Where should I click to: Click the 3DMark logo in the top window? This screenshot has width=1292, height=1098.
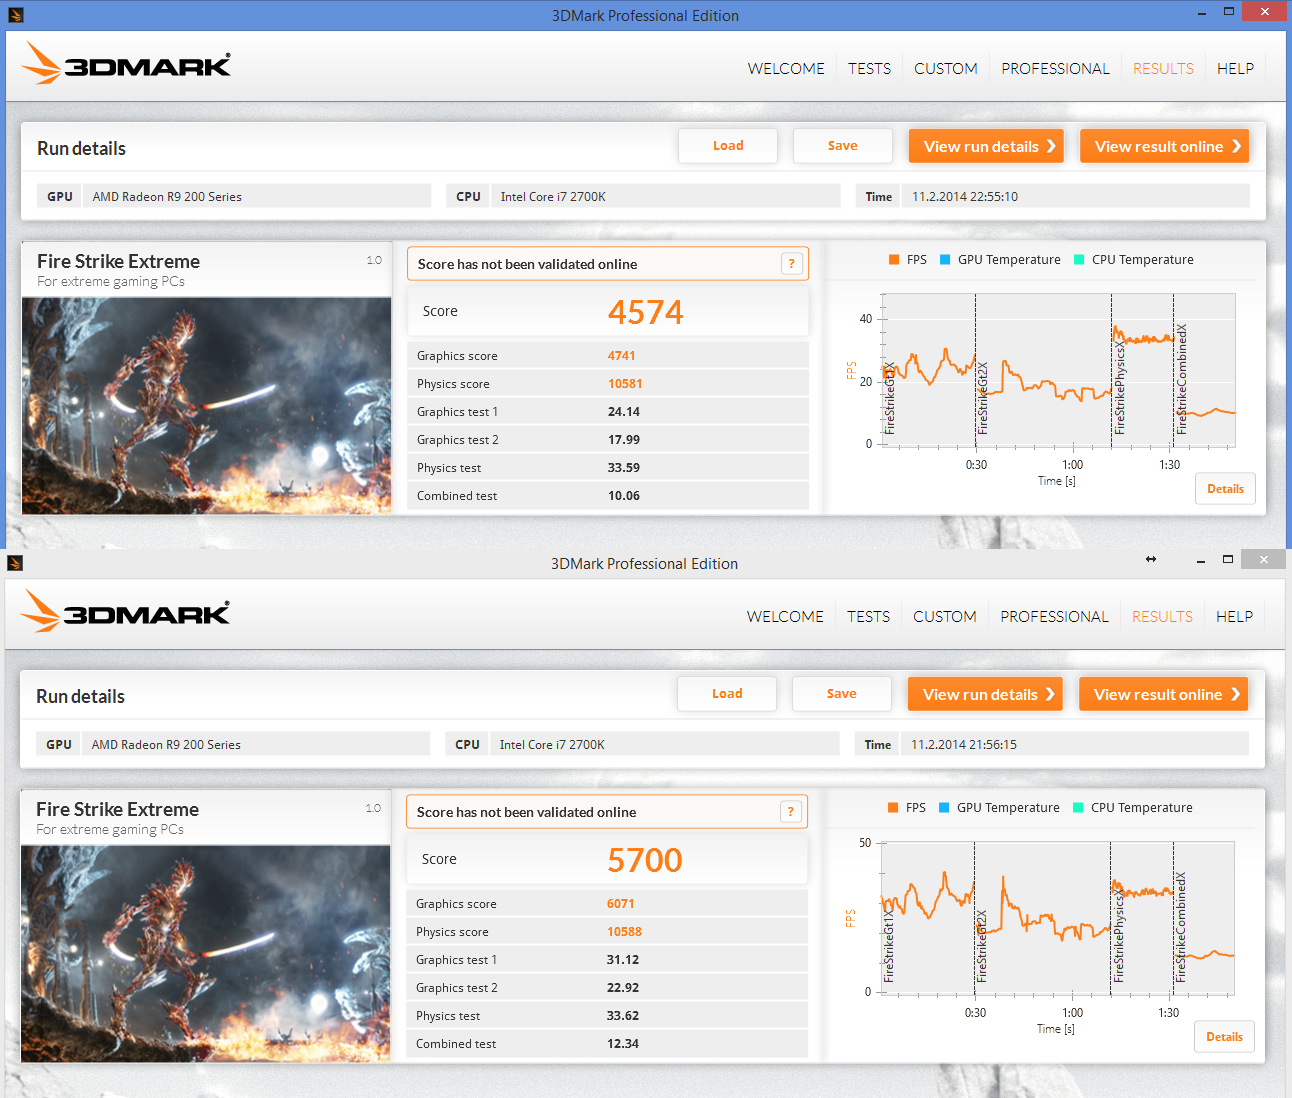[126, 64]
